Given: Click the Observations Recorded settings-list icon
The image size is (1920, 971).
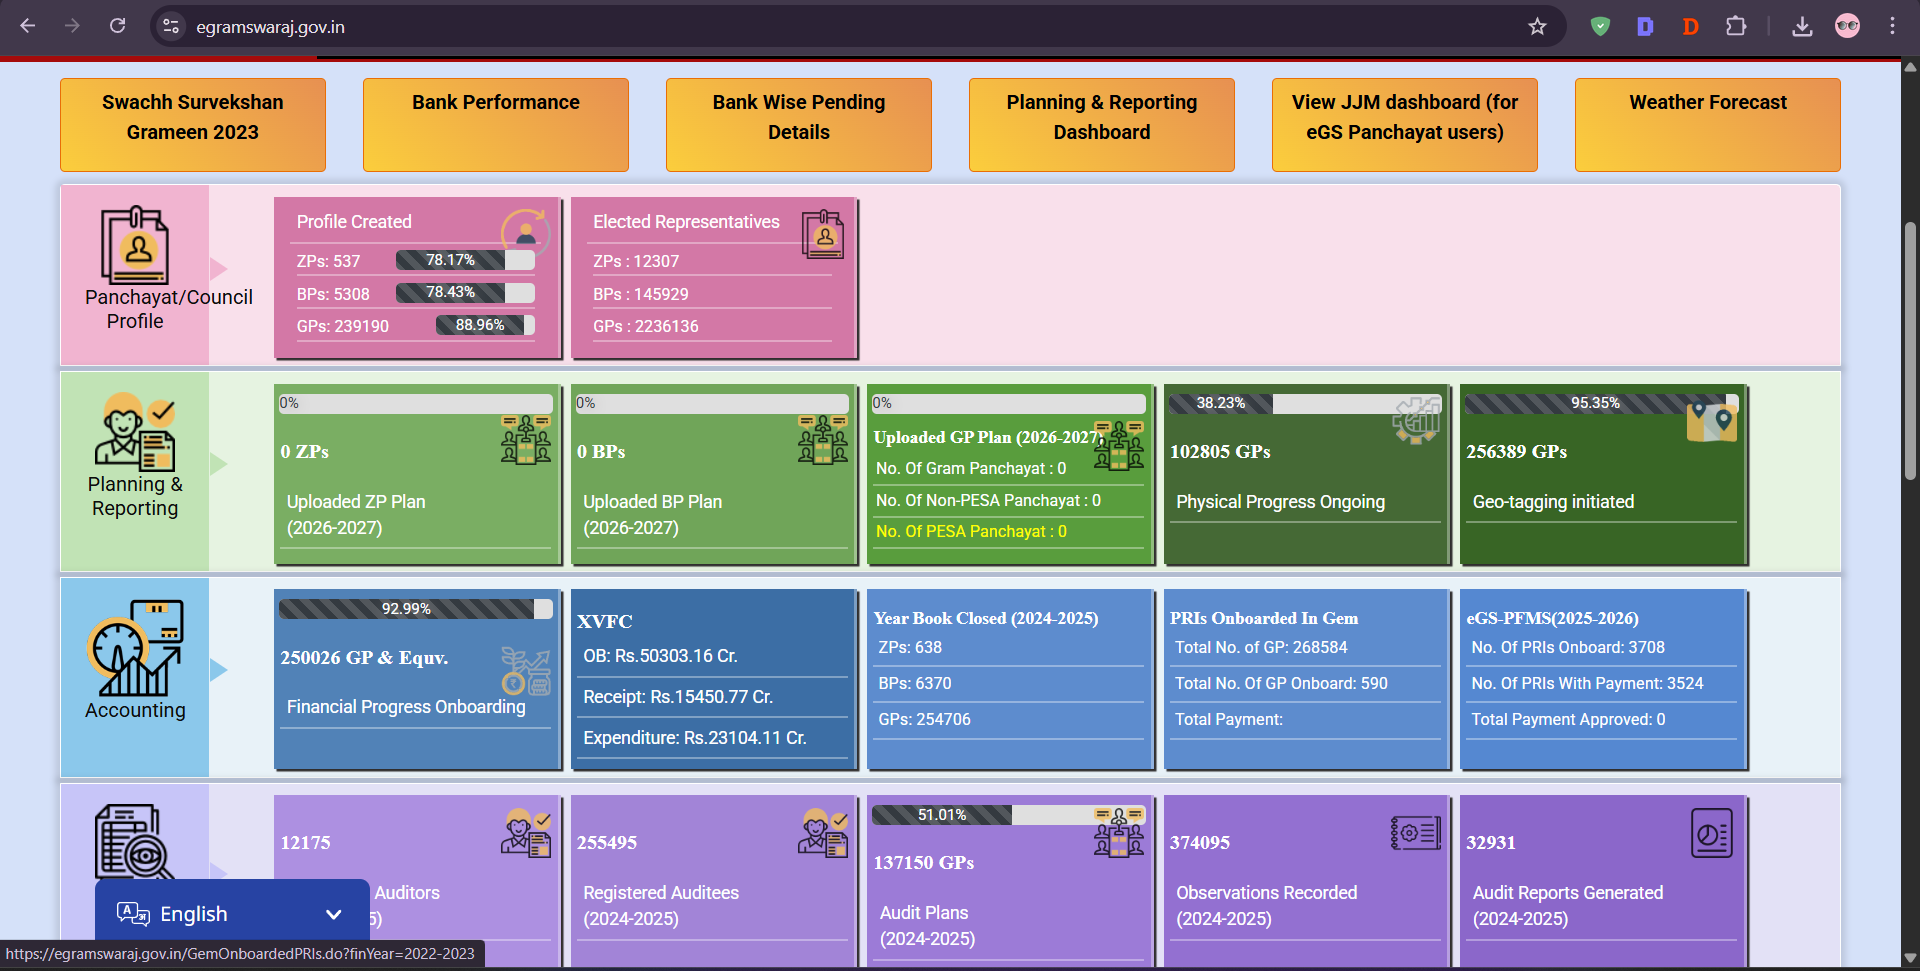Looking at the screenshot, I should pyautogui.click(x=1415, y=832).
